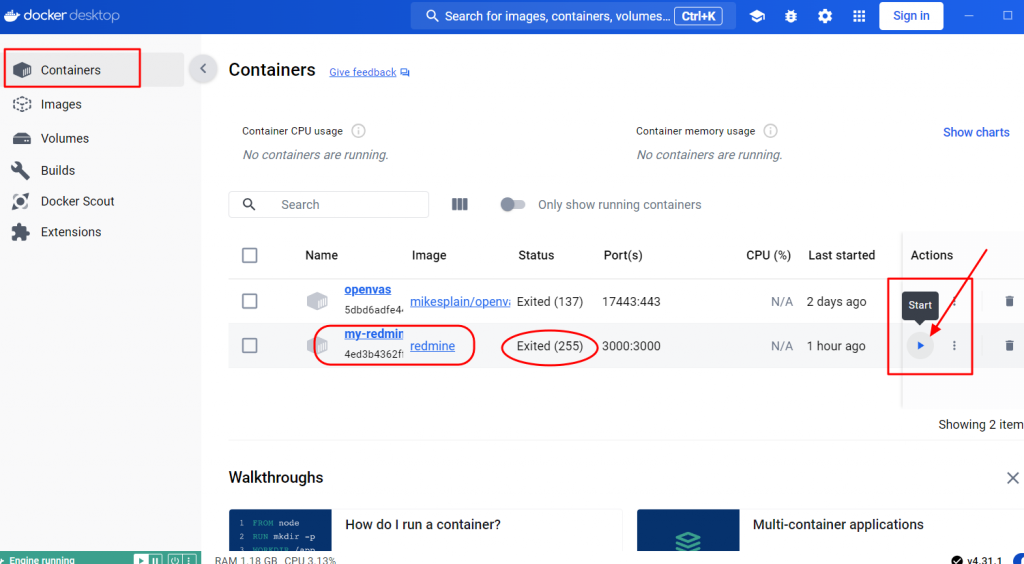Close the Walkthroughs section
This screenshot has height=564, width=1024.
[1013, 478]
